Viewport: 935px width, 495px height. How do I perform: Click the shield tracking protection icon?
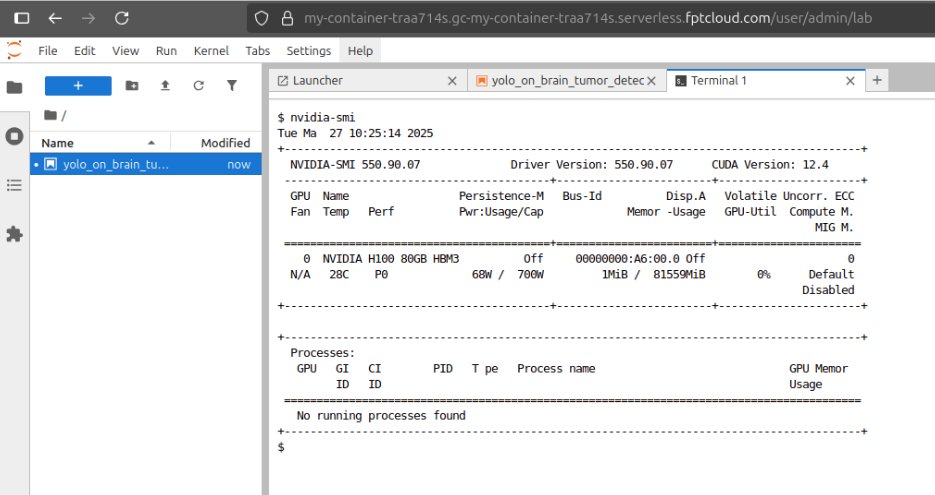pos(261,18)
